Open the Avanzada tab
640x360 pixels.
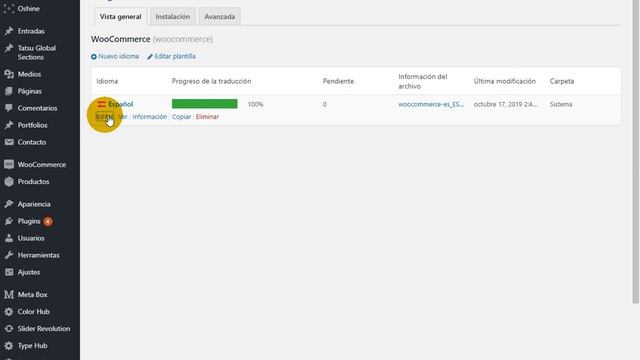pyautogui.click(x=220, y=17)
